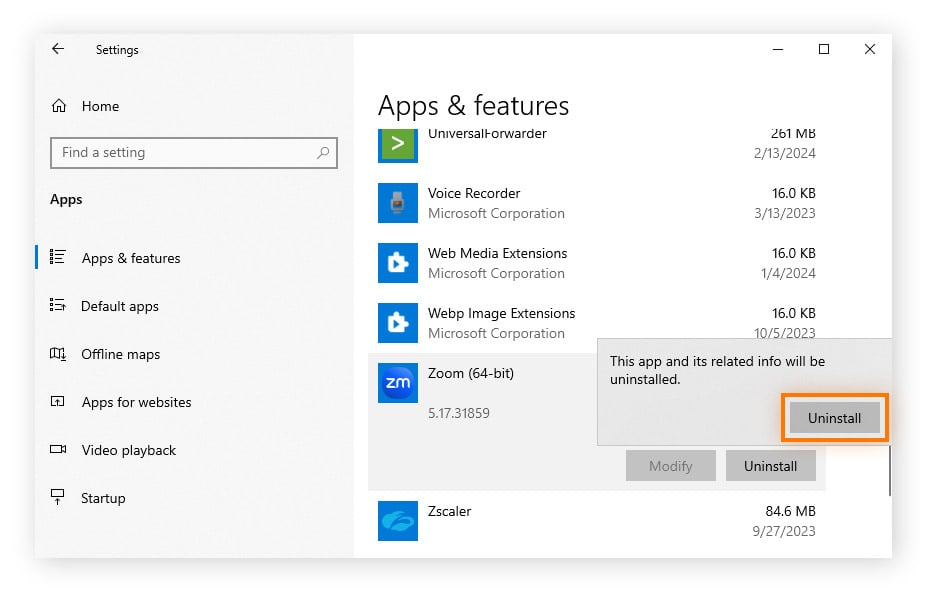Viewport: 926px width, 595px height.
Task: Click the Apps & features list icon
Action: point(57,257)
